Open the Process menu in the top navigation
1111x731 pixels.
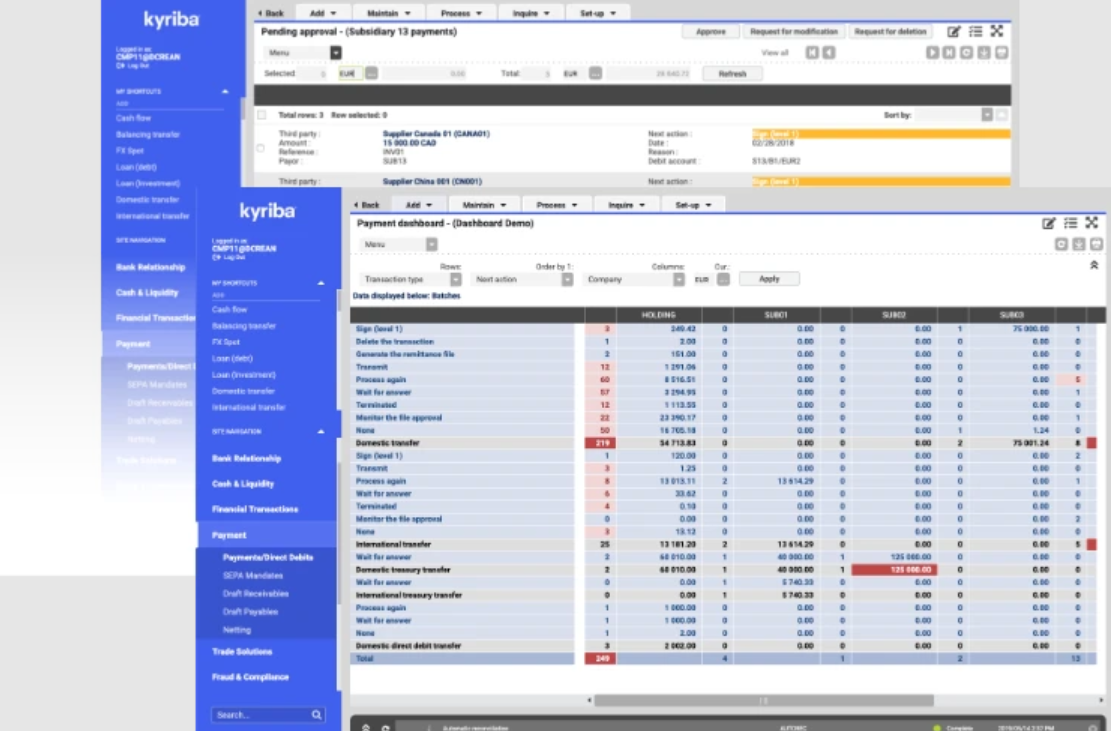(556, 204)
